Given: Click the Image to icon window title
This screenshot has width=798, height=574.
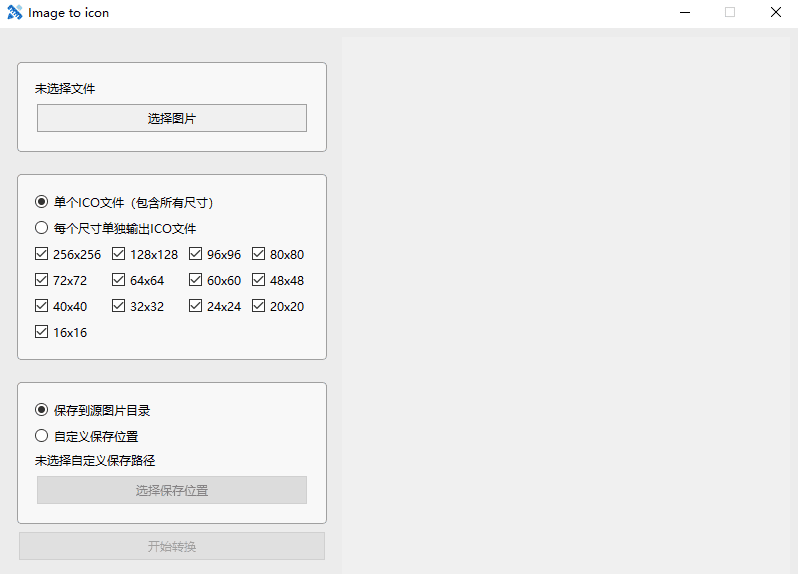Looking at the screenshot, I should (68, 13).
